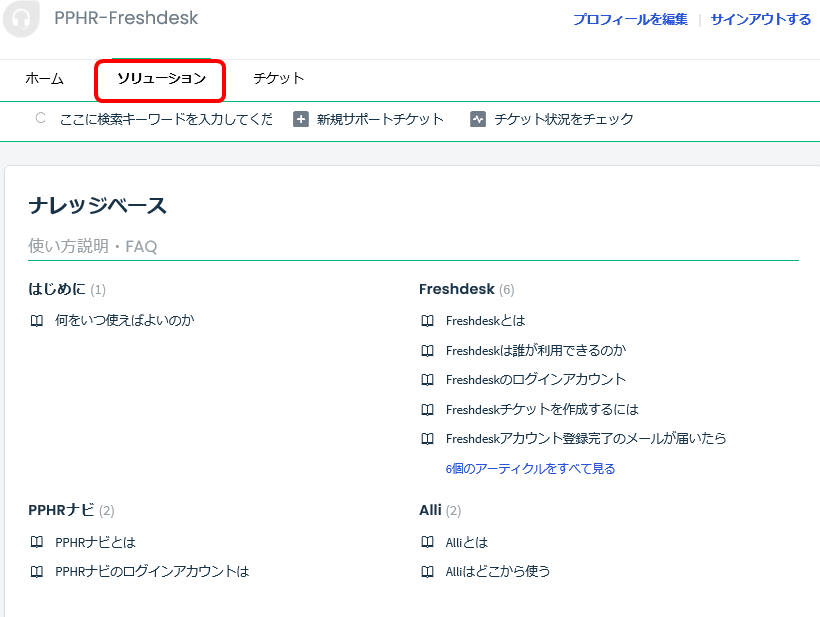The image size is (820, 617).
Task: Click the PPHR-Freshdesk headset logo
Action: click(x=21, y=18)
